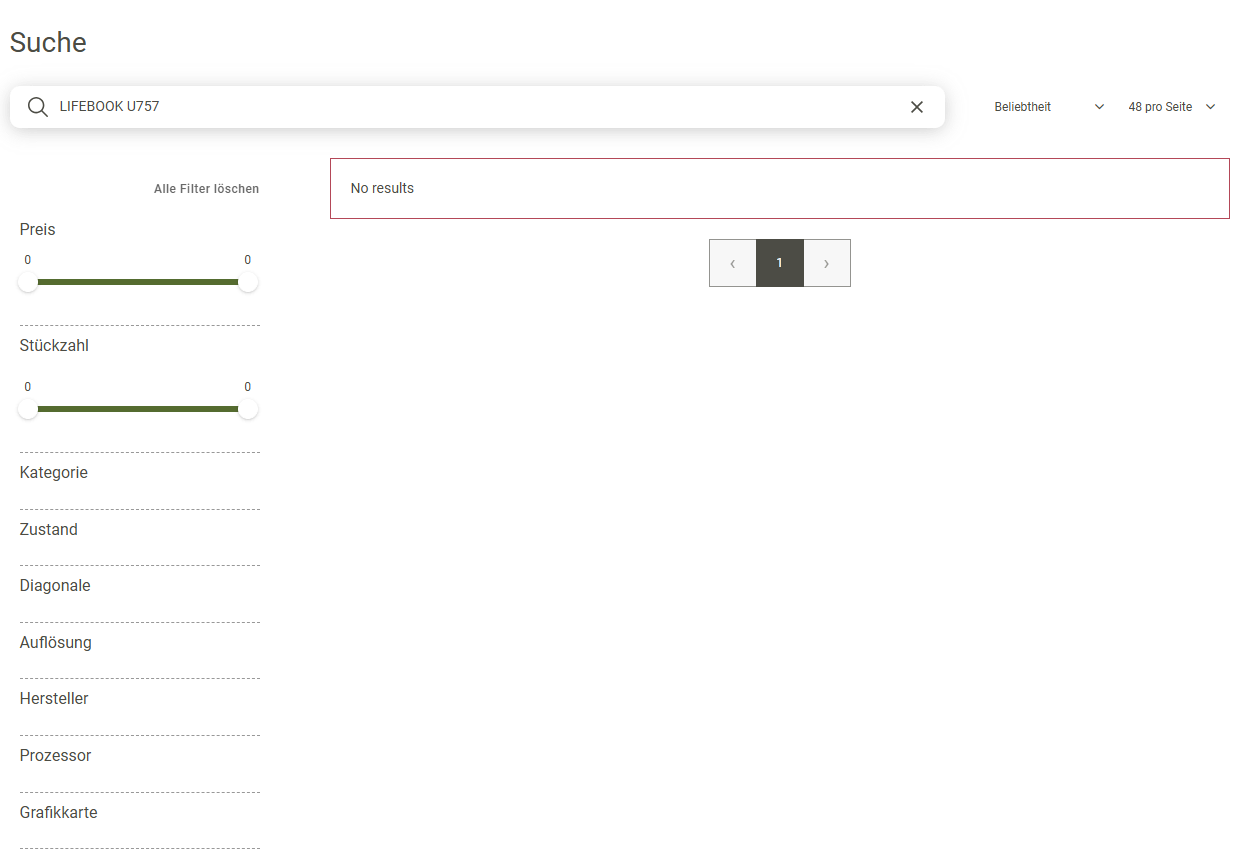Clear the search field with X icon
1252x860 pixels.
(x=916, y=107)
